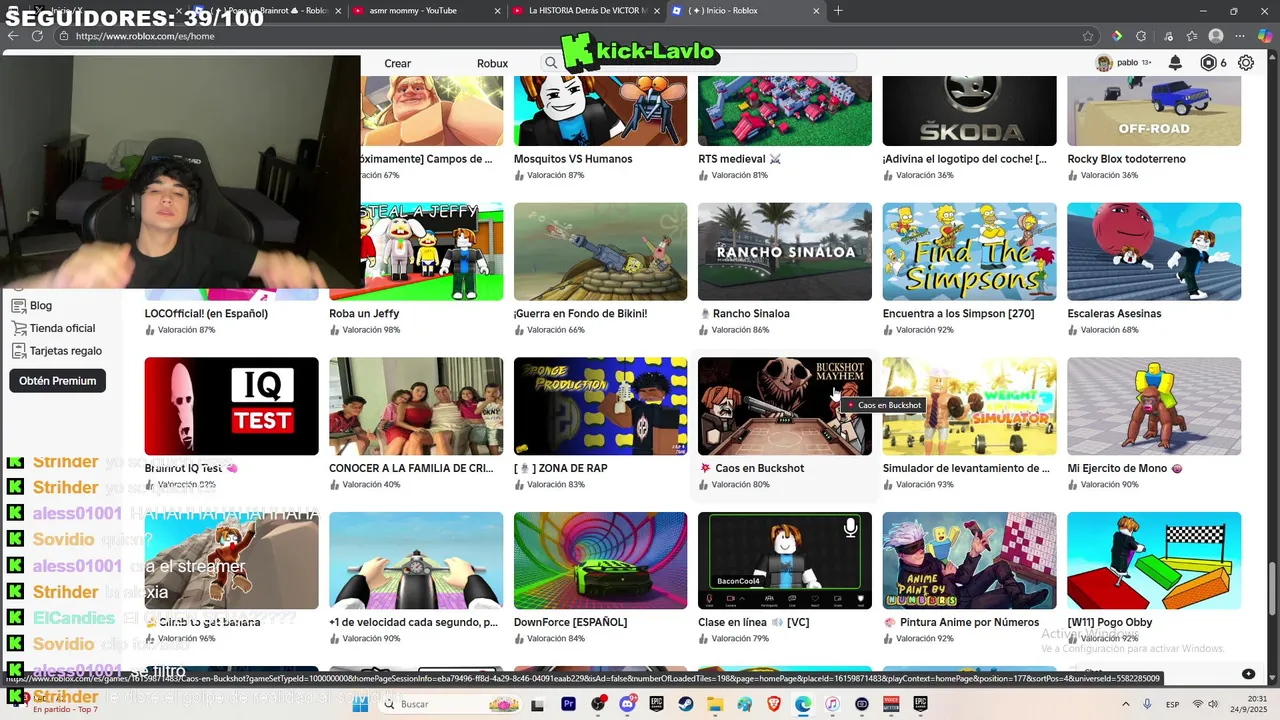The width and height of the screenshot is (1280, 720).
Task: Open Clase en línea [VC] thumbnail
Action: (x=785, y=560)
